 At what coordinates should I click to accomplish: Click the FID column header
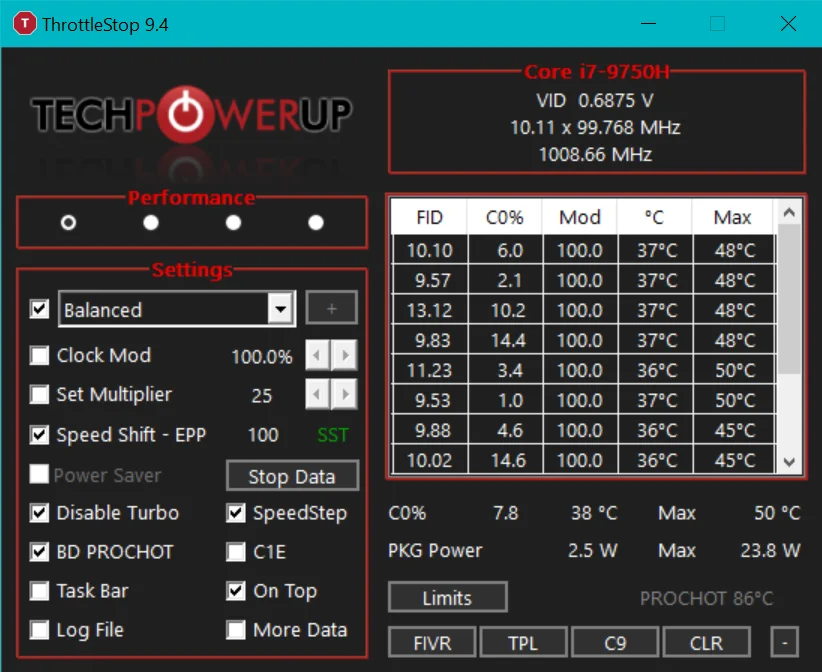(x=429, y=217)
